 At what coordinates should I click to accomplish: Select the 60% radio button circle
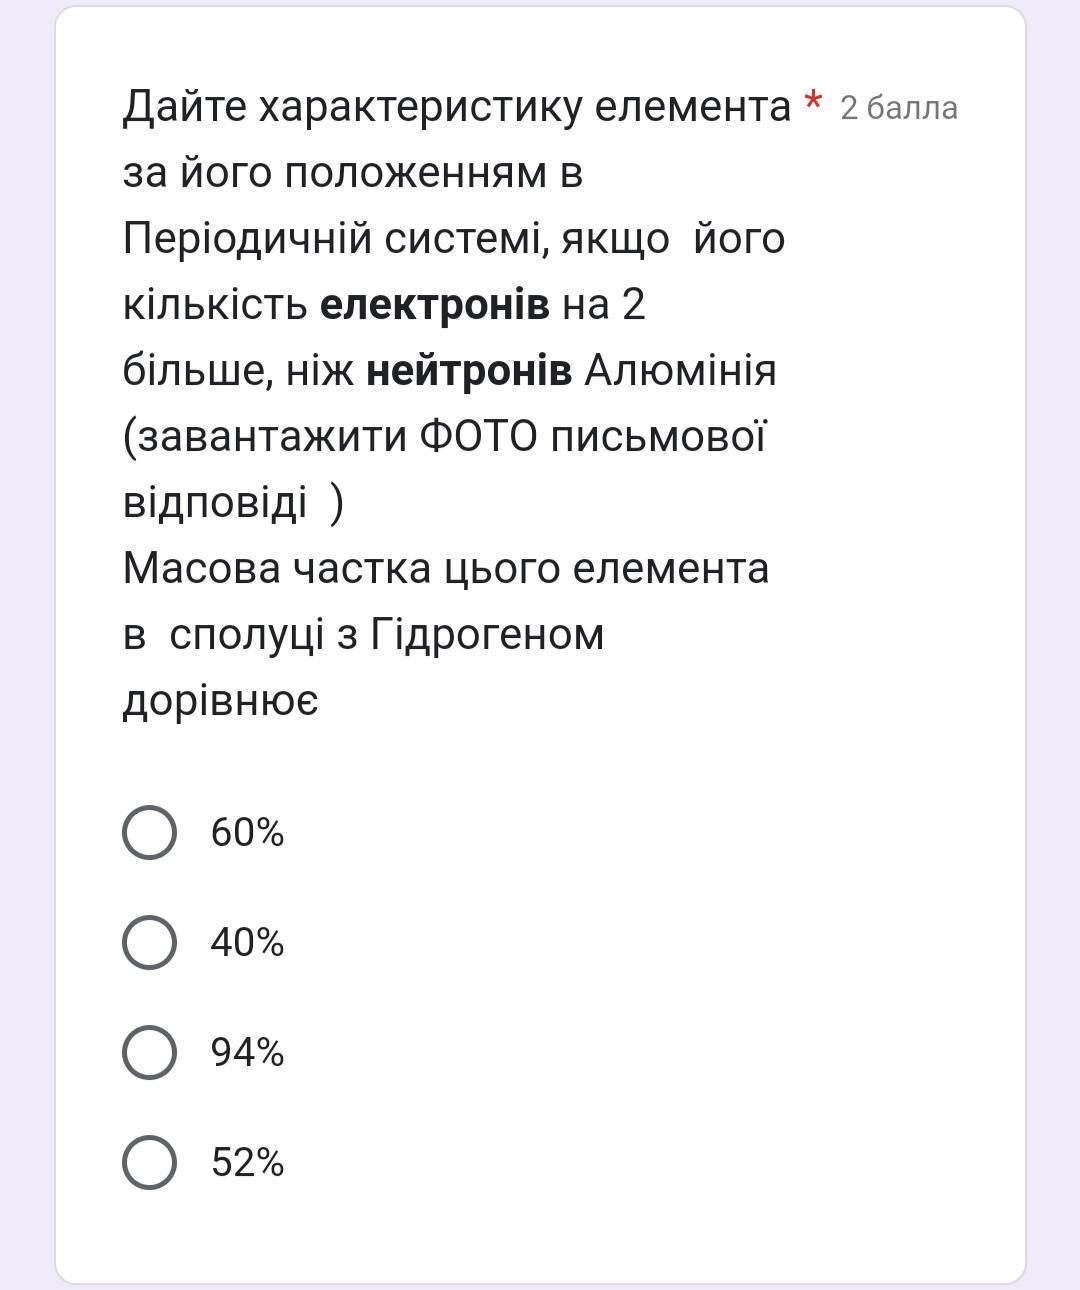149,832
